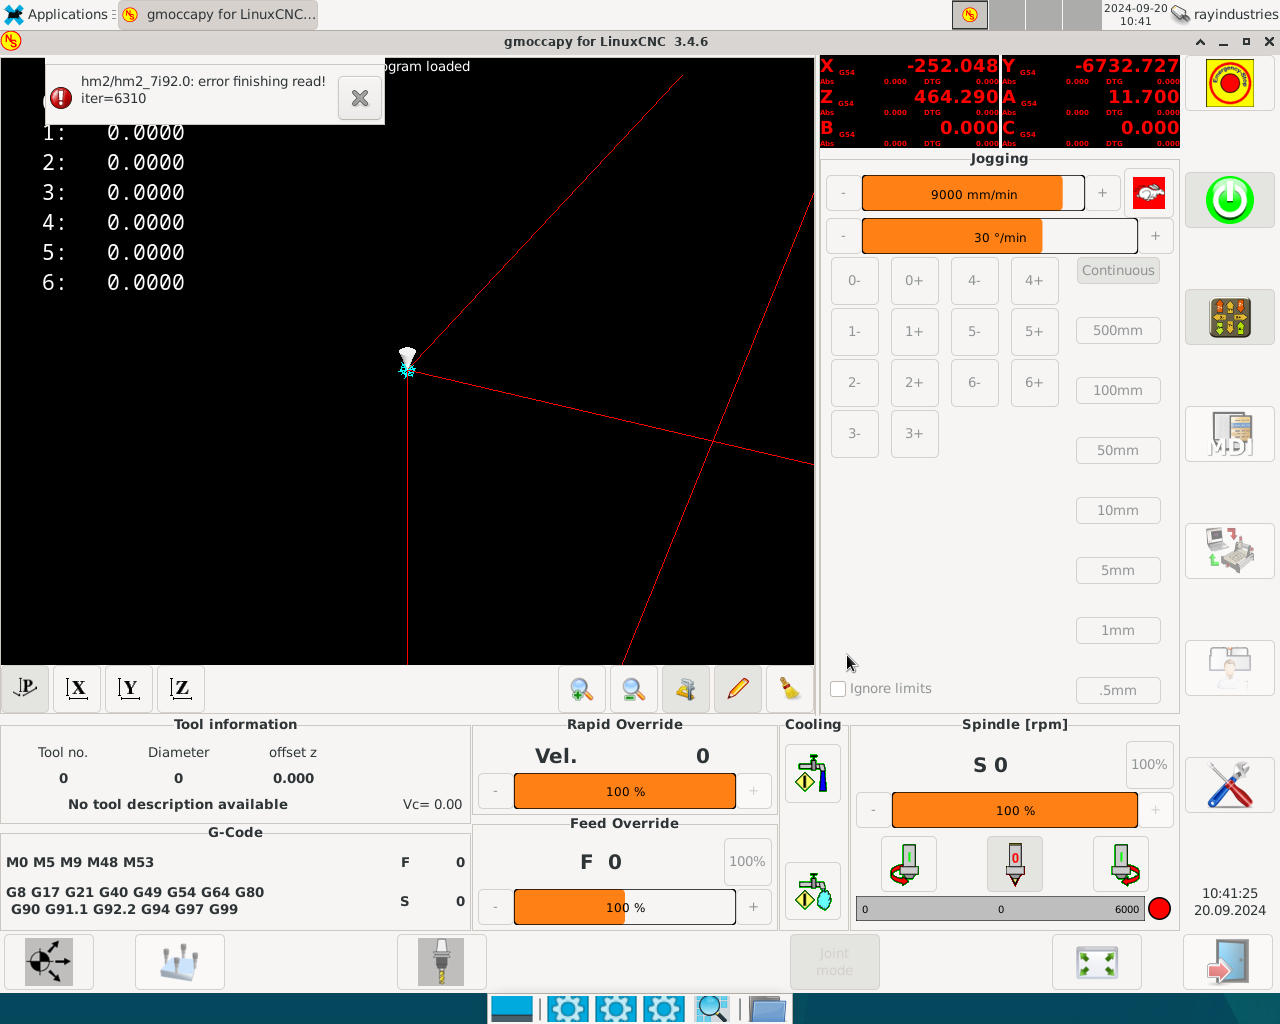Increase linear jog velocity with plus
This screenshot has width=1280, height=1024.
tap(1103, 194)
